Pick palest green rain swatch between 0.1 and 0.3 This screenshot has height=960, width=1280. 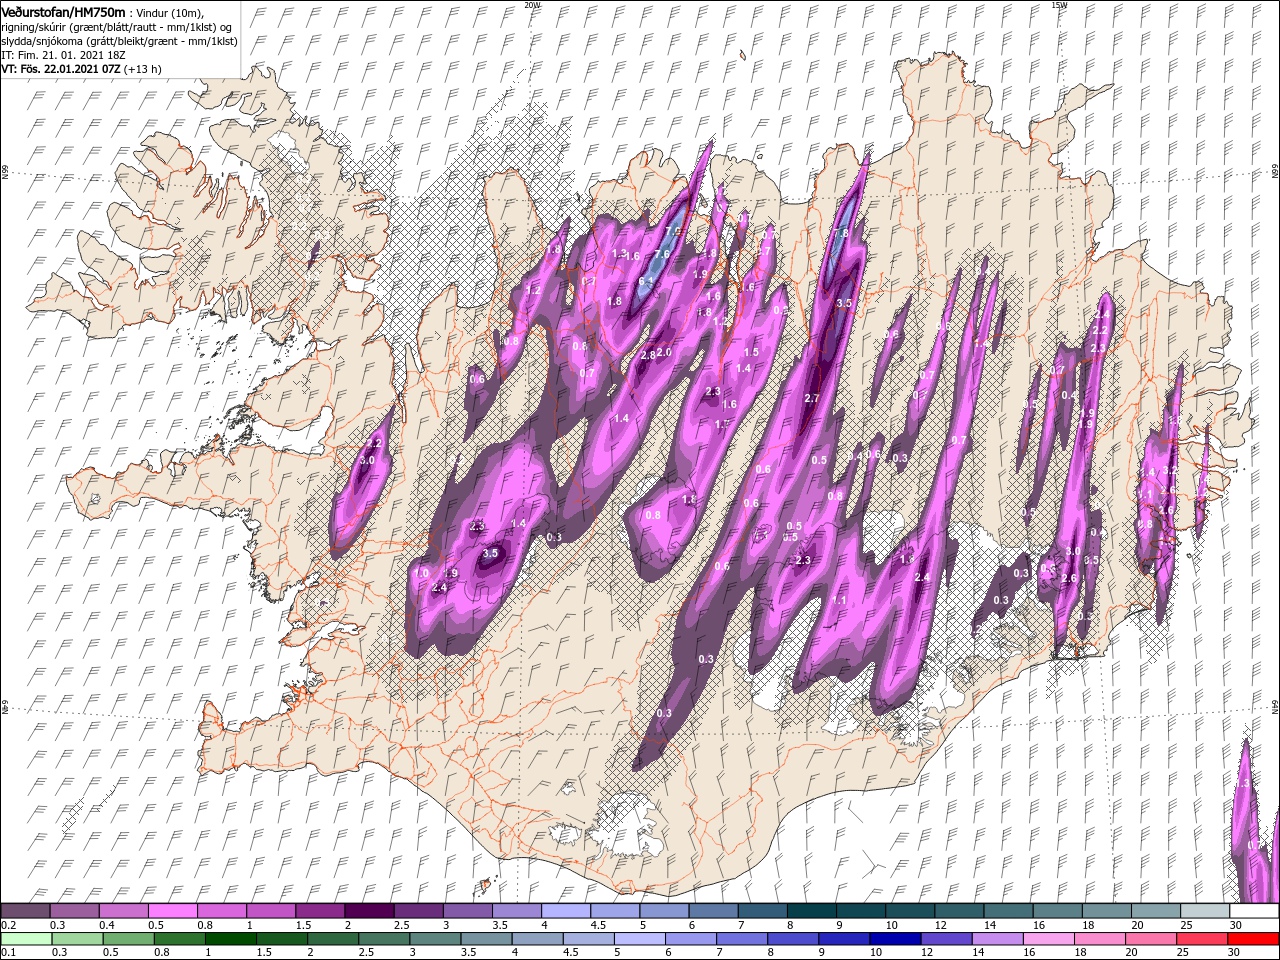pyautogui.click(x=27, y=939)
